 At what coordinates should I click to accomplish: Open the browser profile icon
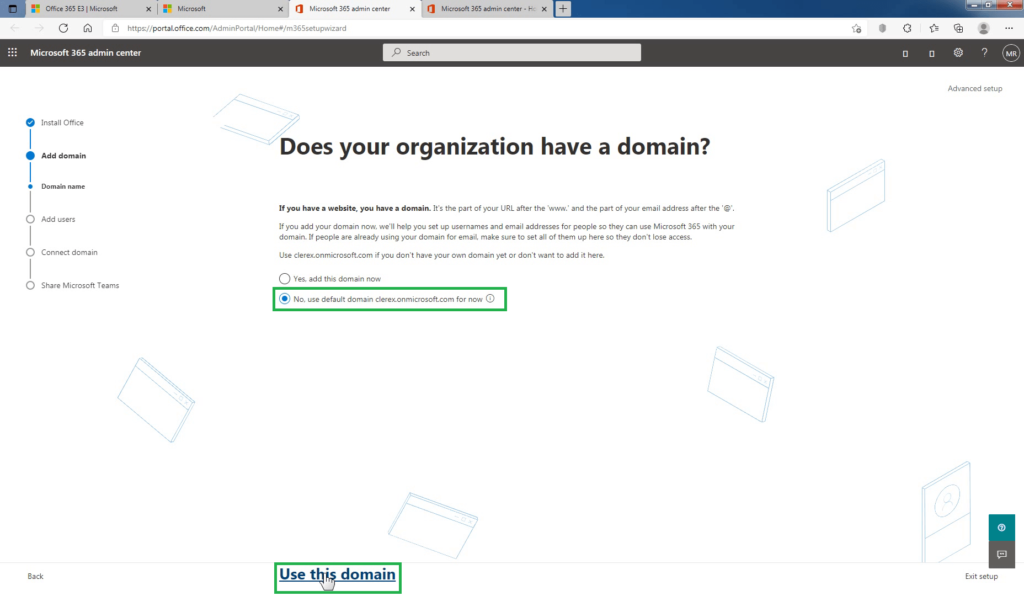point(984,28)
